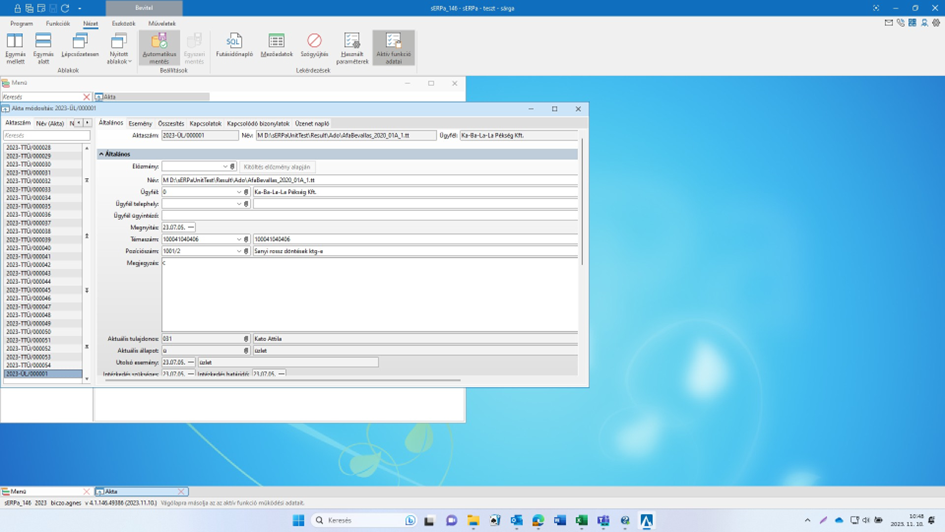Open the Kapcsolódó bizonylatok tab
The image size is (945, 532).
(258, 124)
